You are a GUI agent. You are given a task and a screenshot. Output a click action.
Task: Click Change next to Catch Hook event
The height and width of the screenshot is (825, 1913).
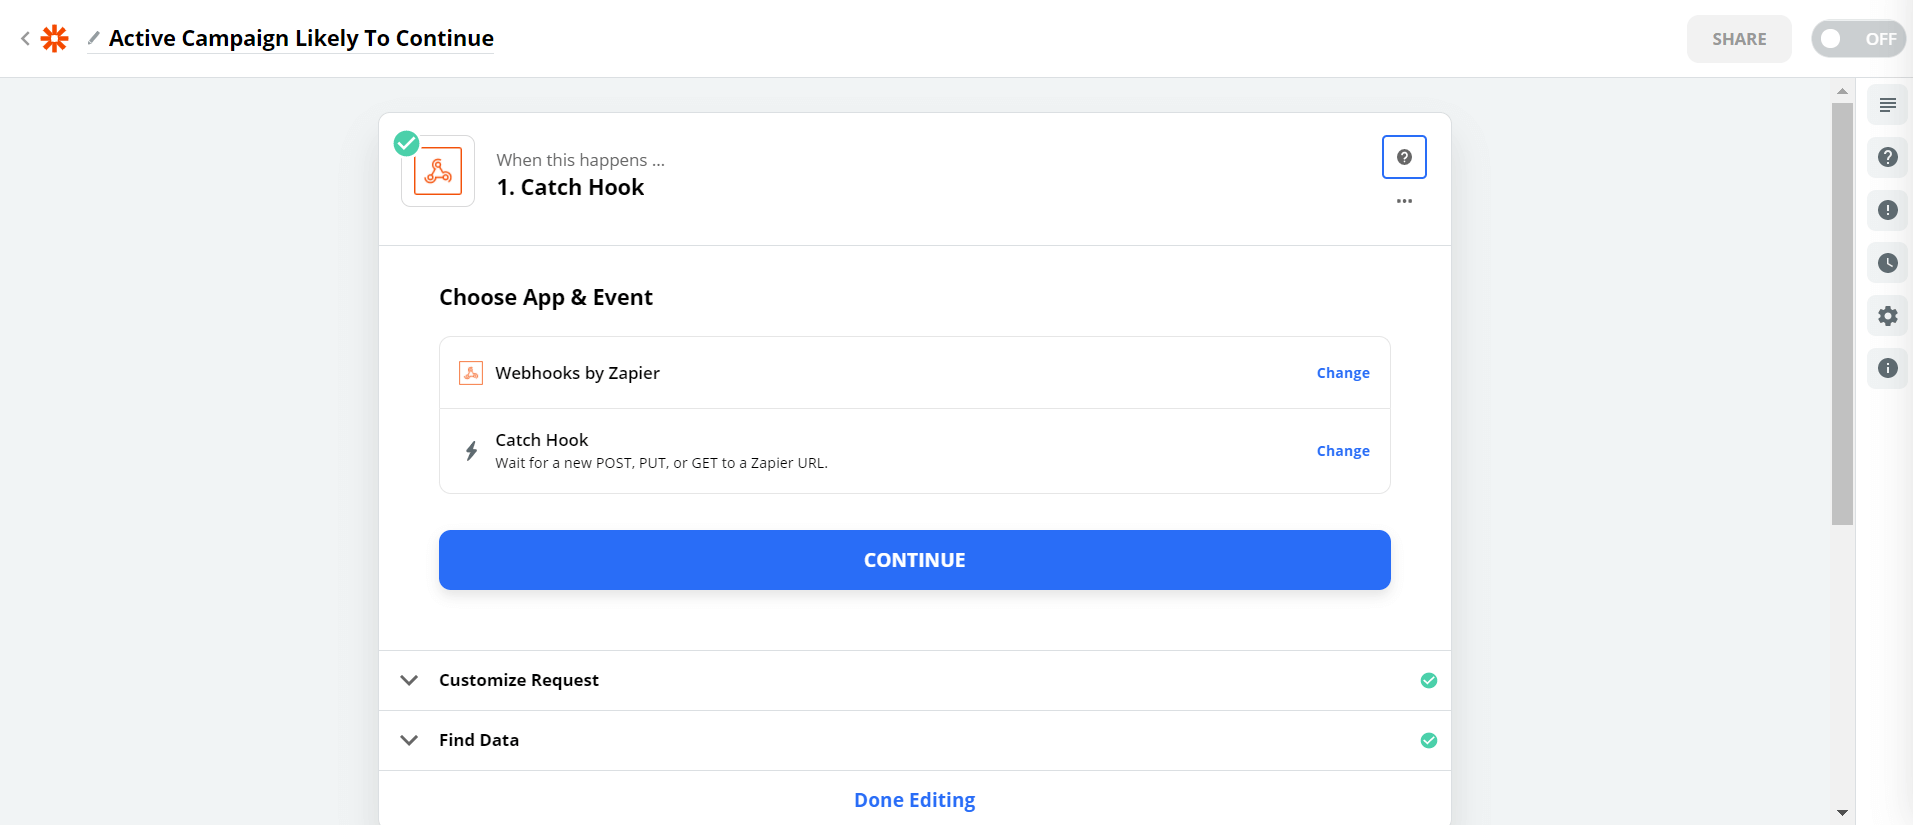1342,451
